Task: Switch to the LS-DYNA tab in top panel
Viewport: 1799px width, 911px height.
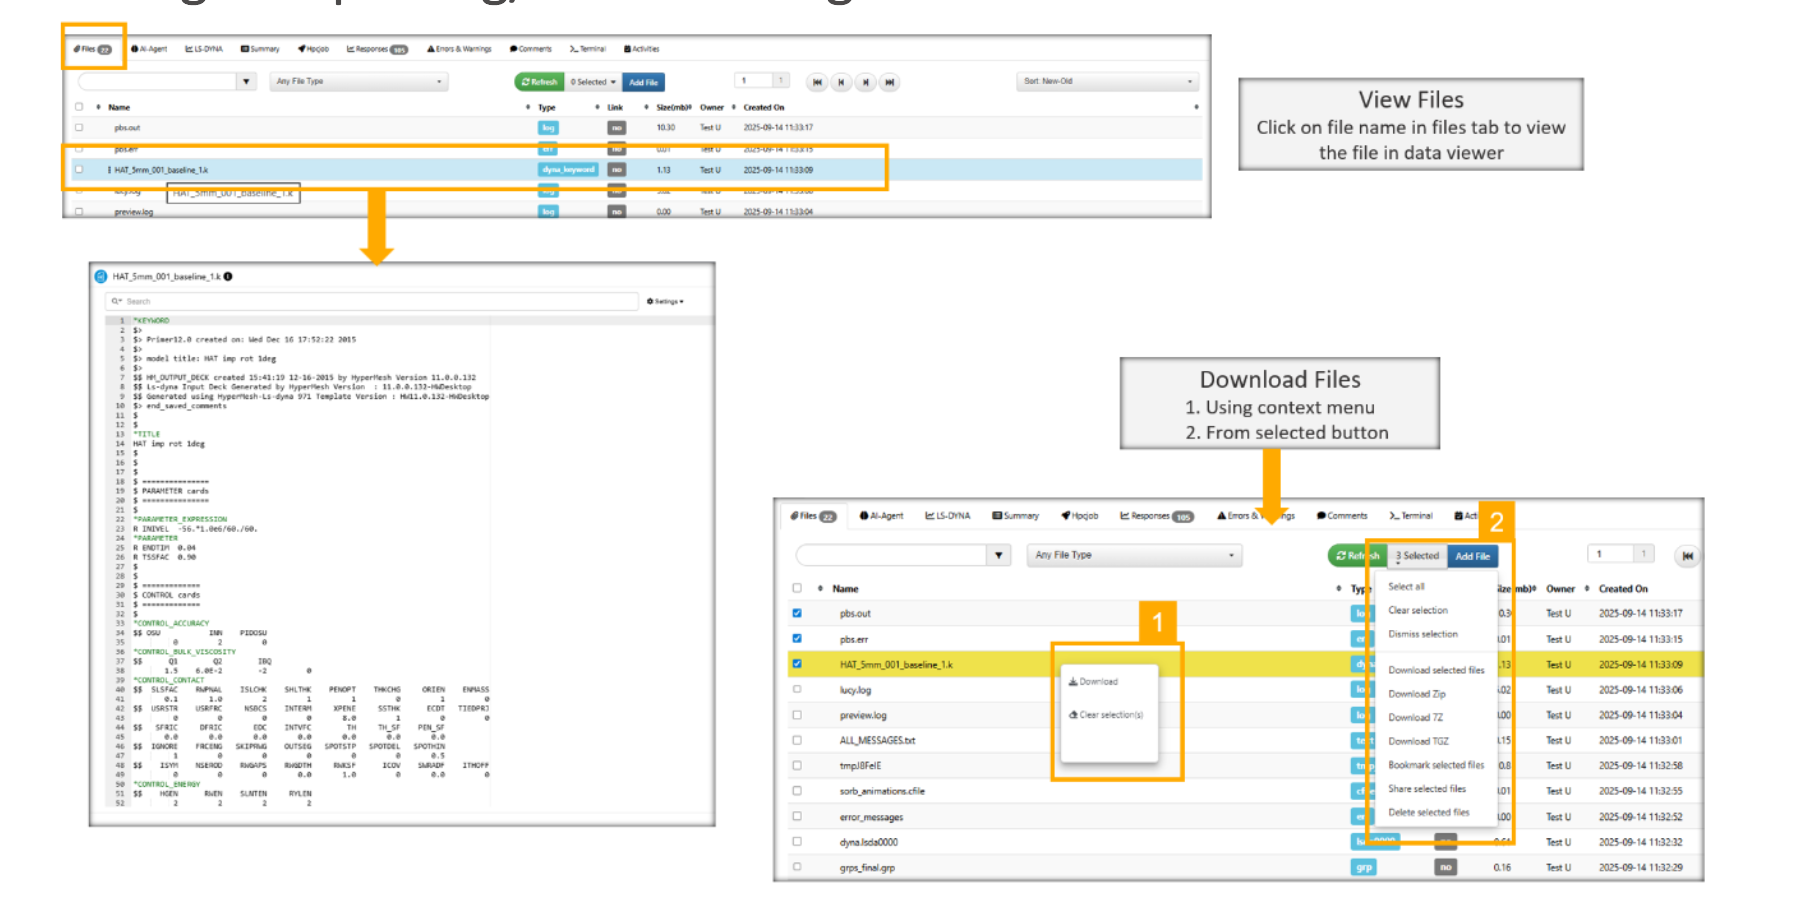Action: tap(204, 49)
